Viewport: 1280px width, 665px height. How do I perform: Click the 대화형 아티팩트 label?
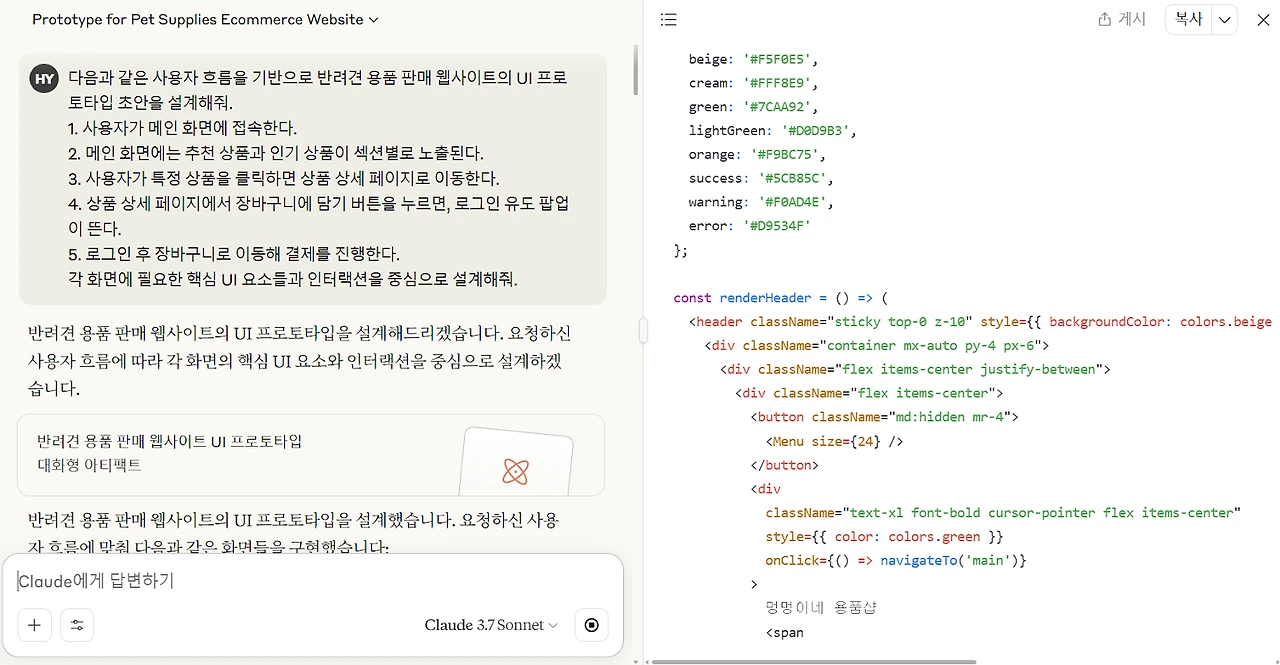point(89,465)
